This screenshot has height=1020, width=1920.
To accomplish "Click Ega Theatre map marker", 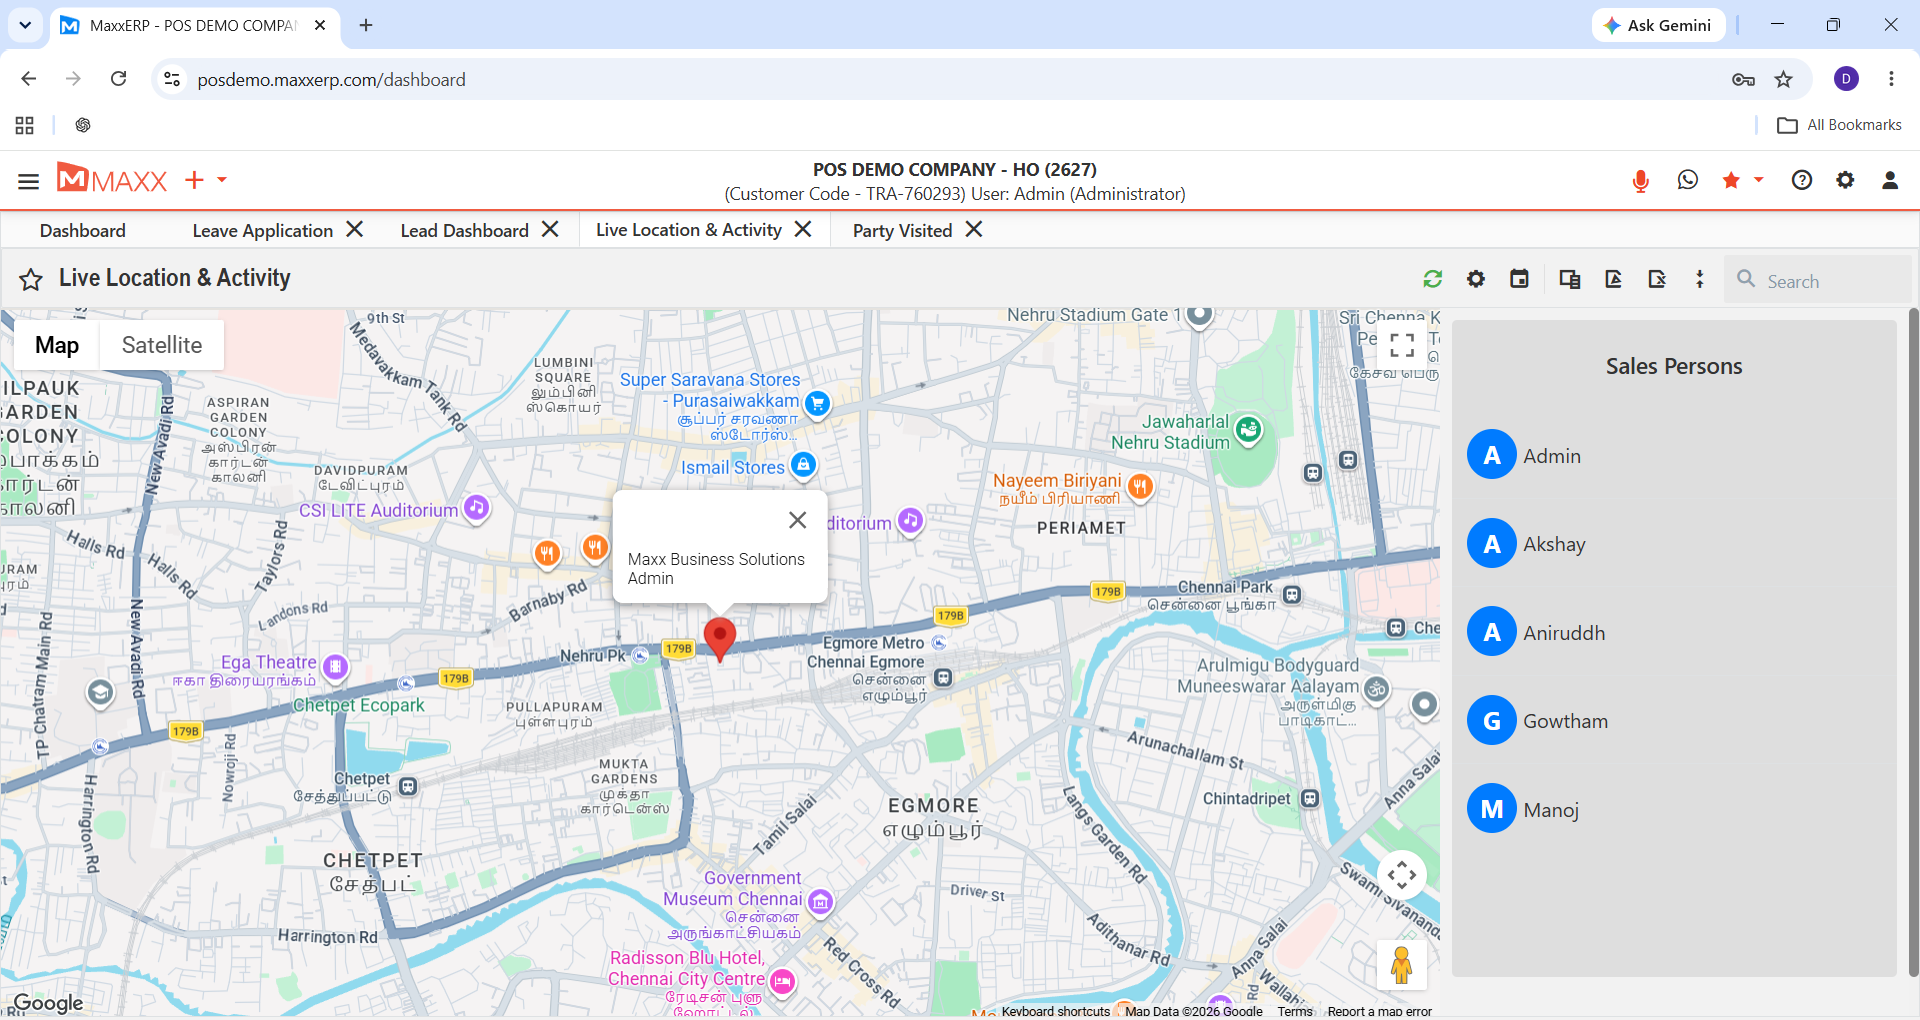I will [336, 666].
